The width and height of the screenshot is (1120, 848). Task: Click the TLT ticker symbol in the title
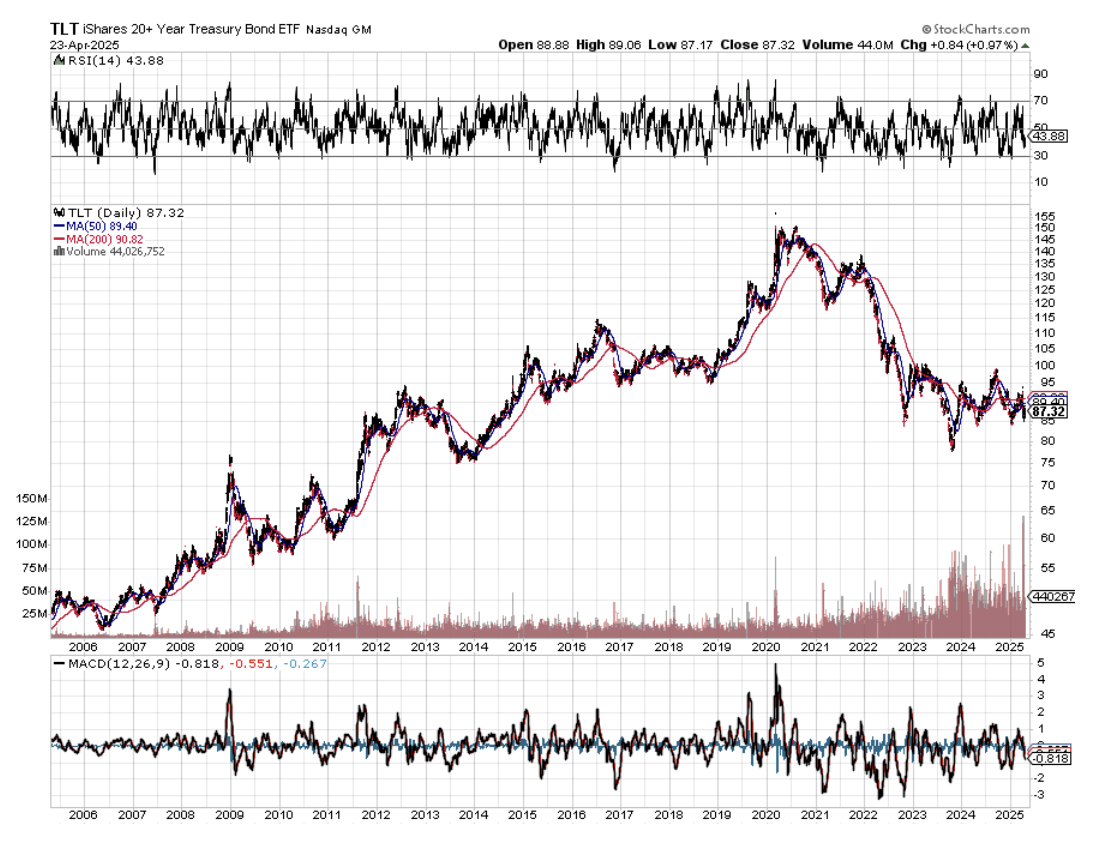(x=65, y=29)
